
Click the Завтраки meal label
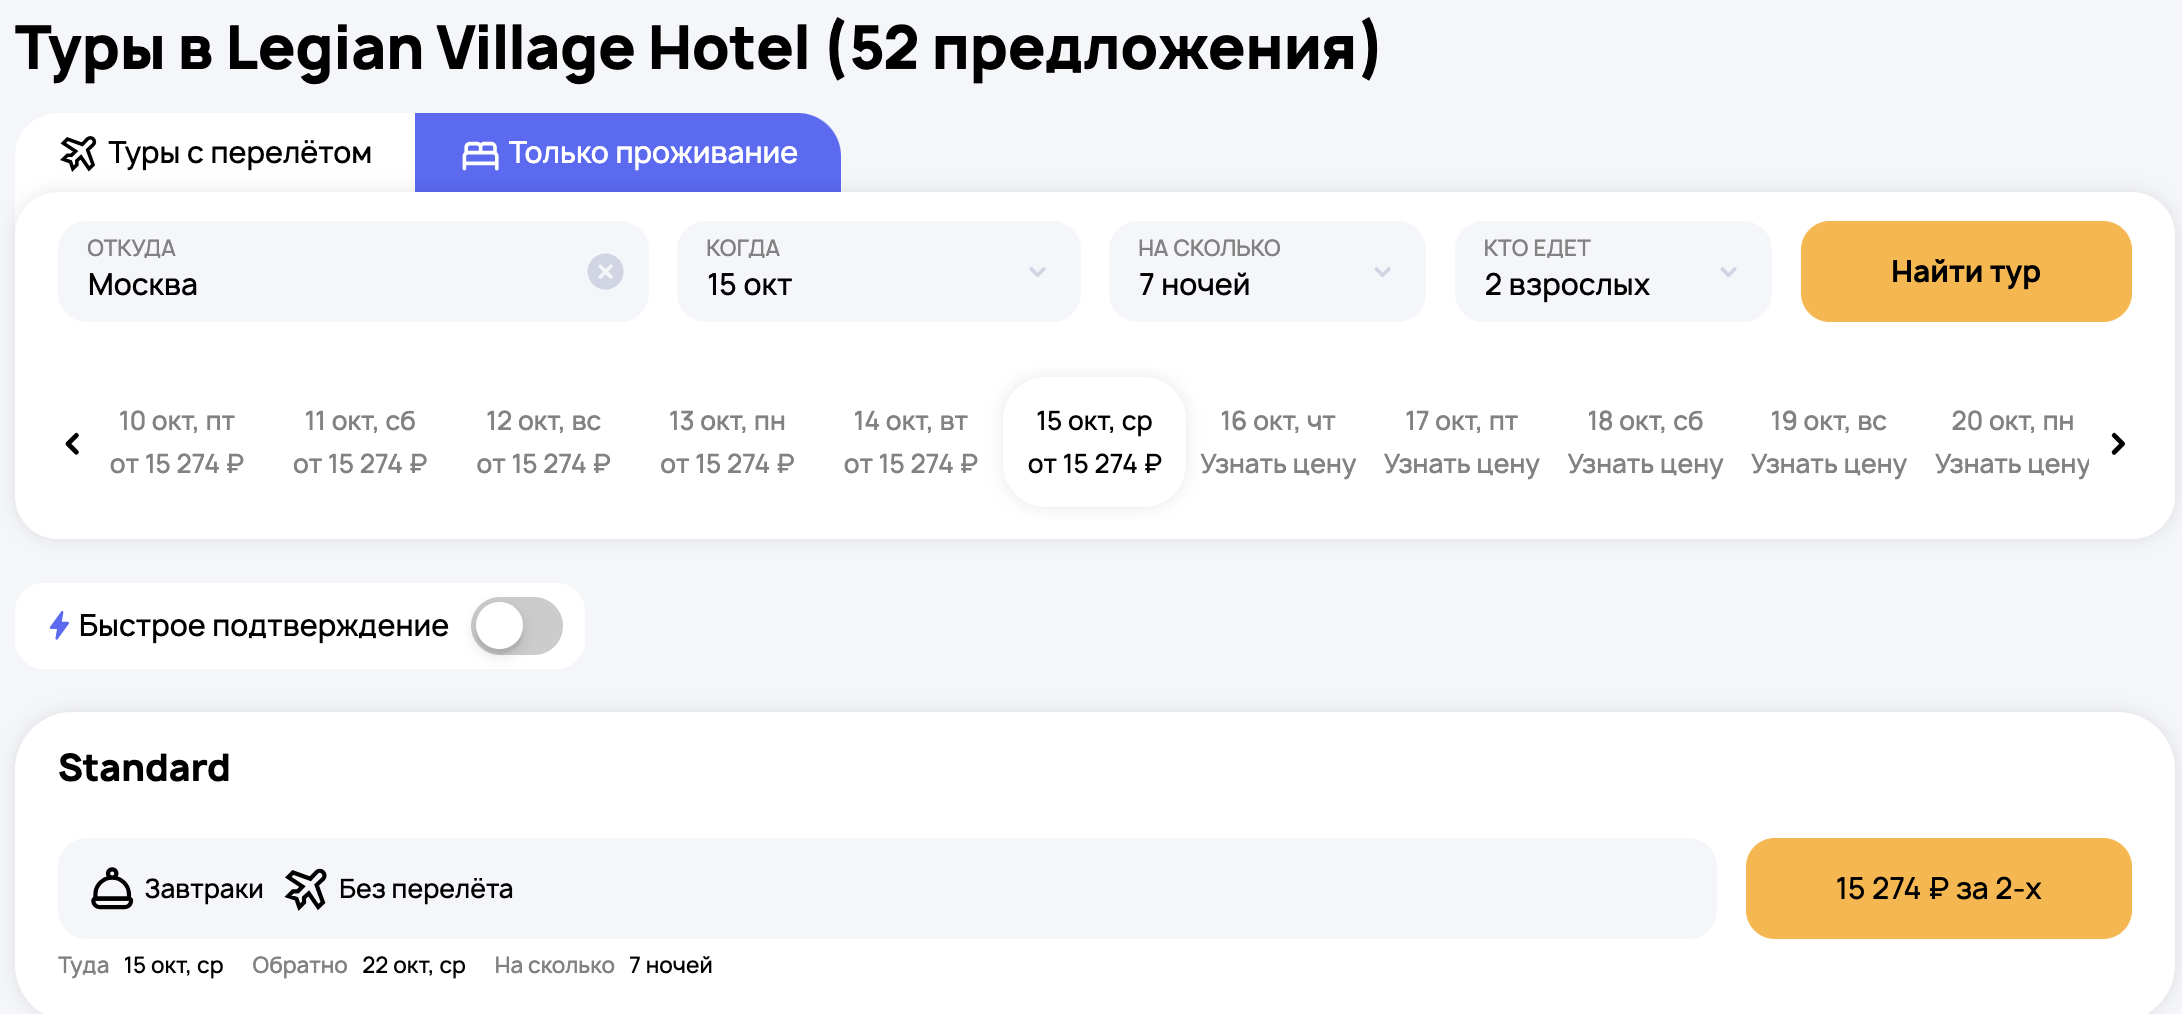(204, 888)
